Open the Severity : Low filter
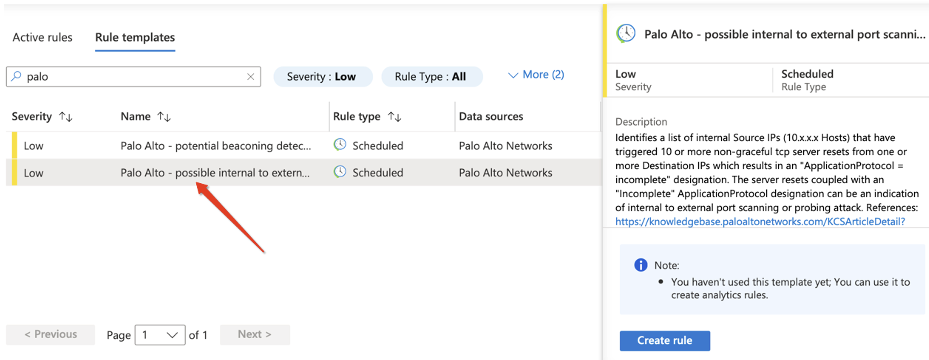 coord(322,76)
